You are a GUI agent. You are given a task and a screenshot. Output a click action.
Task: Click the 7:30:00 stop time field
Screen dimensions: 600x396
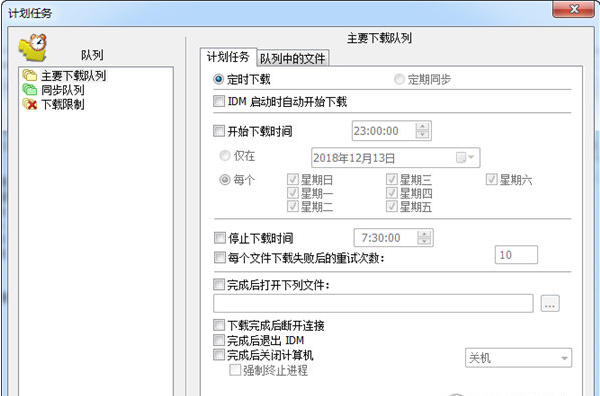385,238
